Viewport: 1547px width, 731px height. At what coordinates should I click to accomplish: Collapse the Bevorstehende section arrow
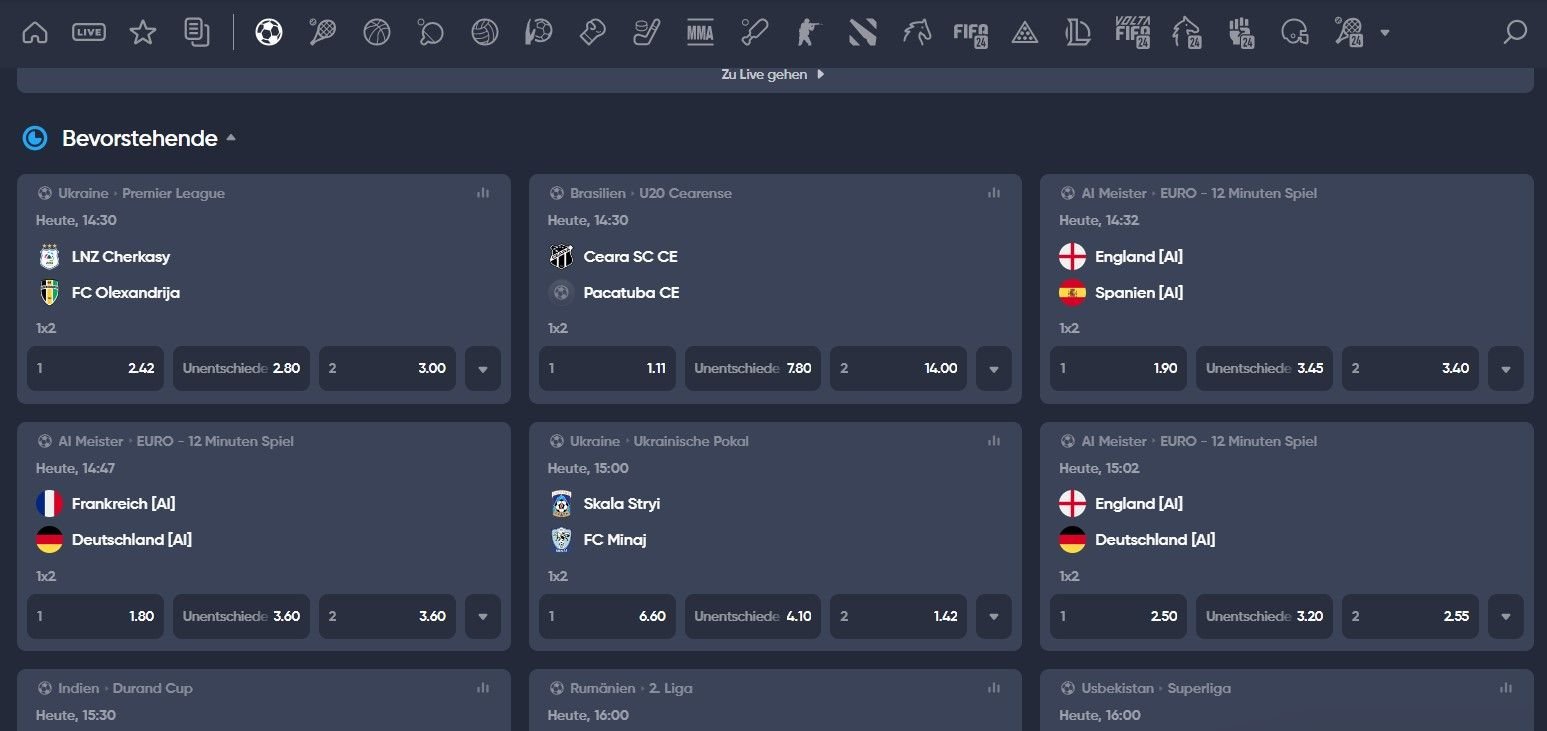point(231,138)
